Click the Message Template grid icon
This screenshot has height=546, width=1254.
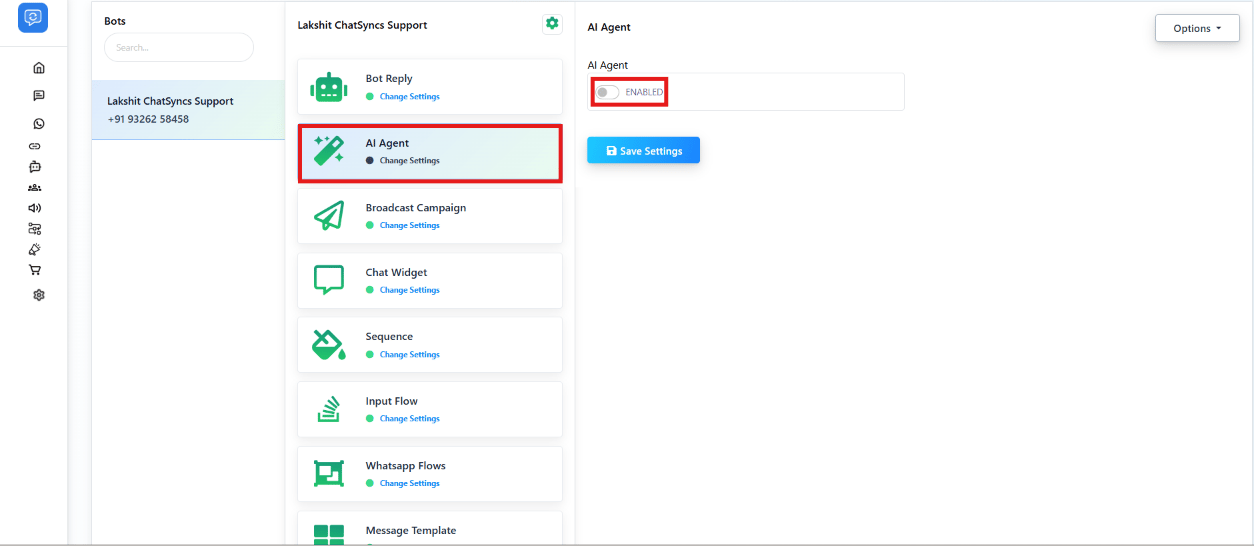click(329, 535)
